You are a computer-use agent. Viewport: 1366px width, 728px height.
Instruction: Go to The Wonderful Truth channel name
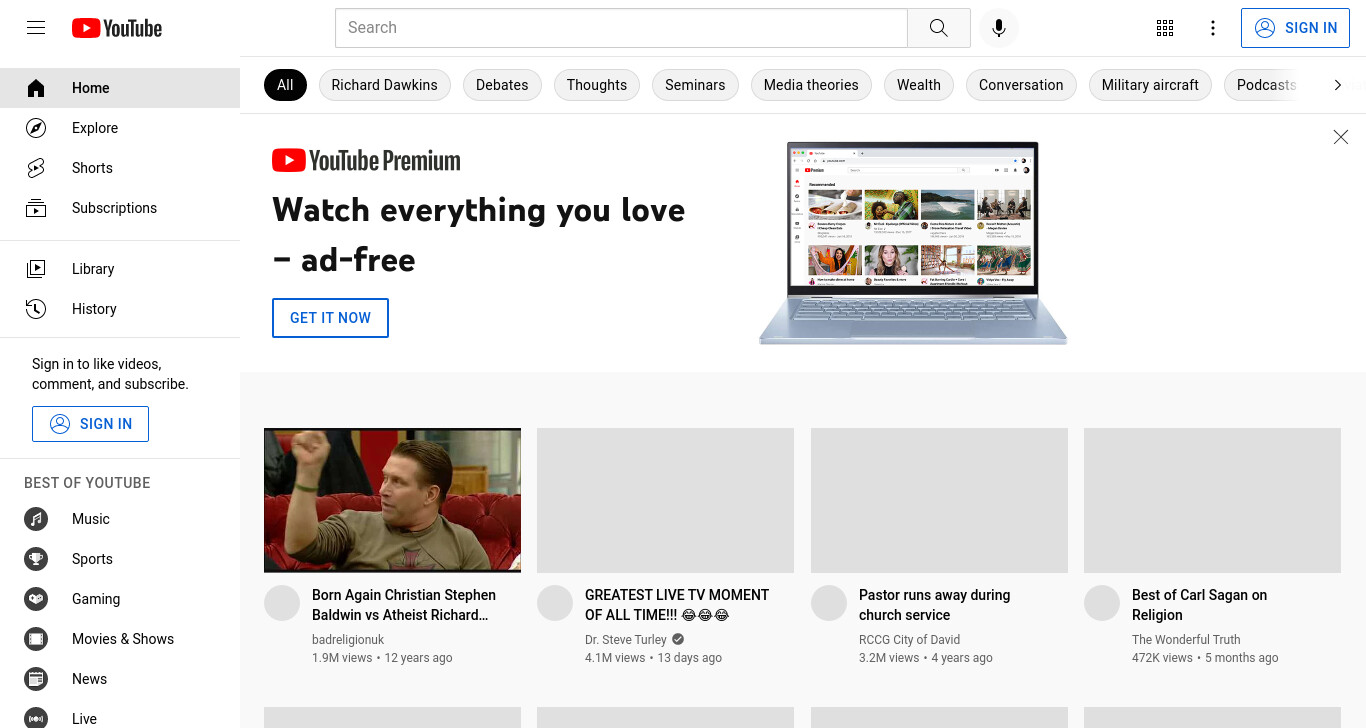click(x=1186, y=640)
